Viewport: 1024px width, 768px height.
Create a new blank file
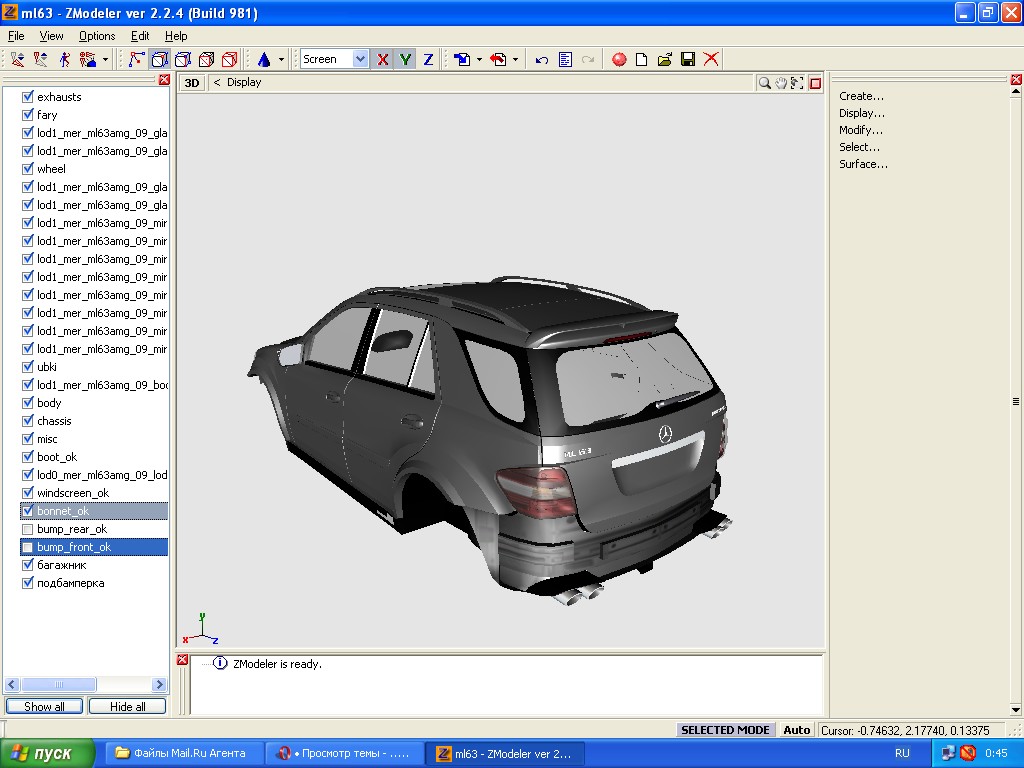click(x=641, y=59)
